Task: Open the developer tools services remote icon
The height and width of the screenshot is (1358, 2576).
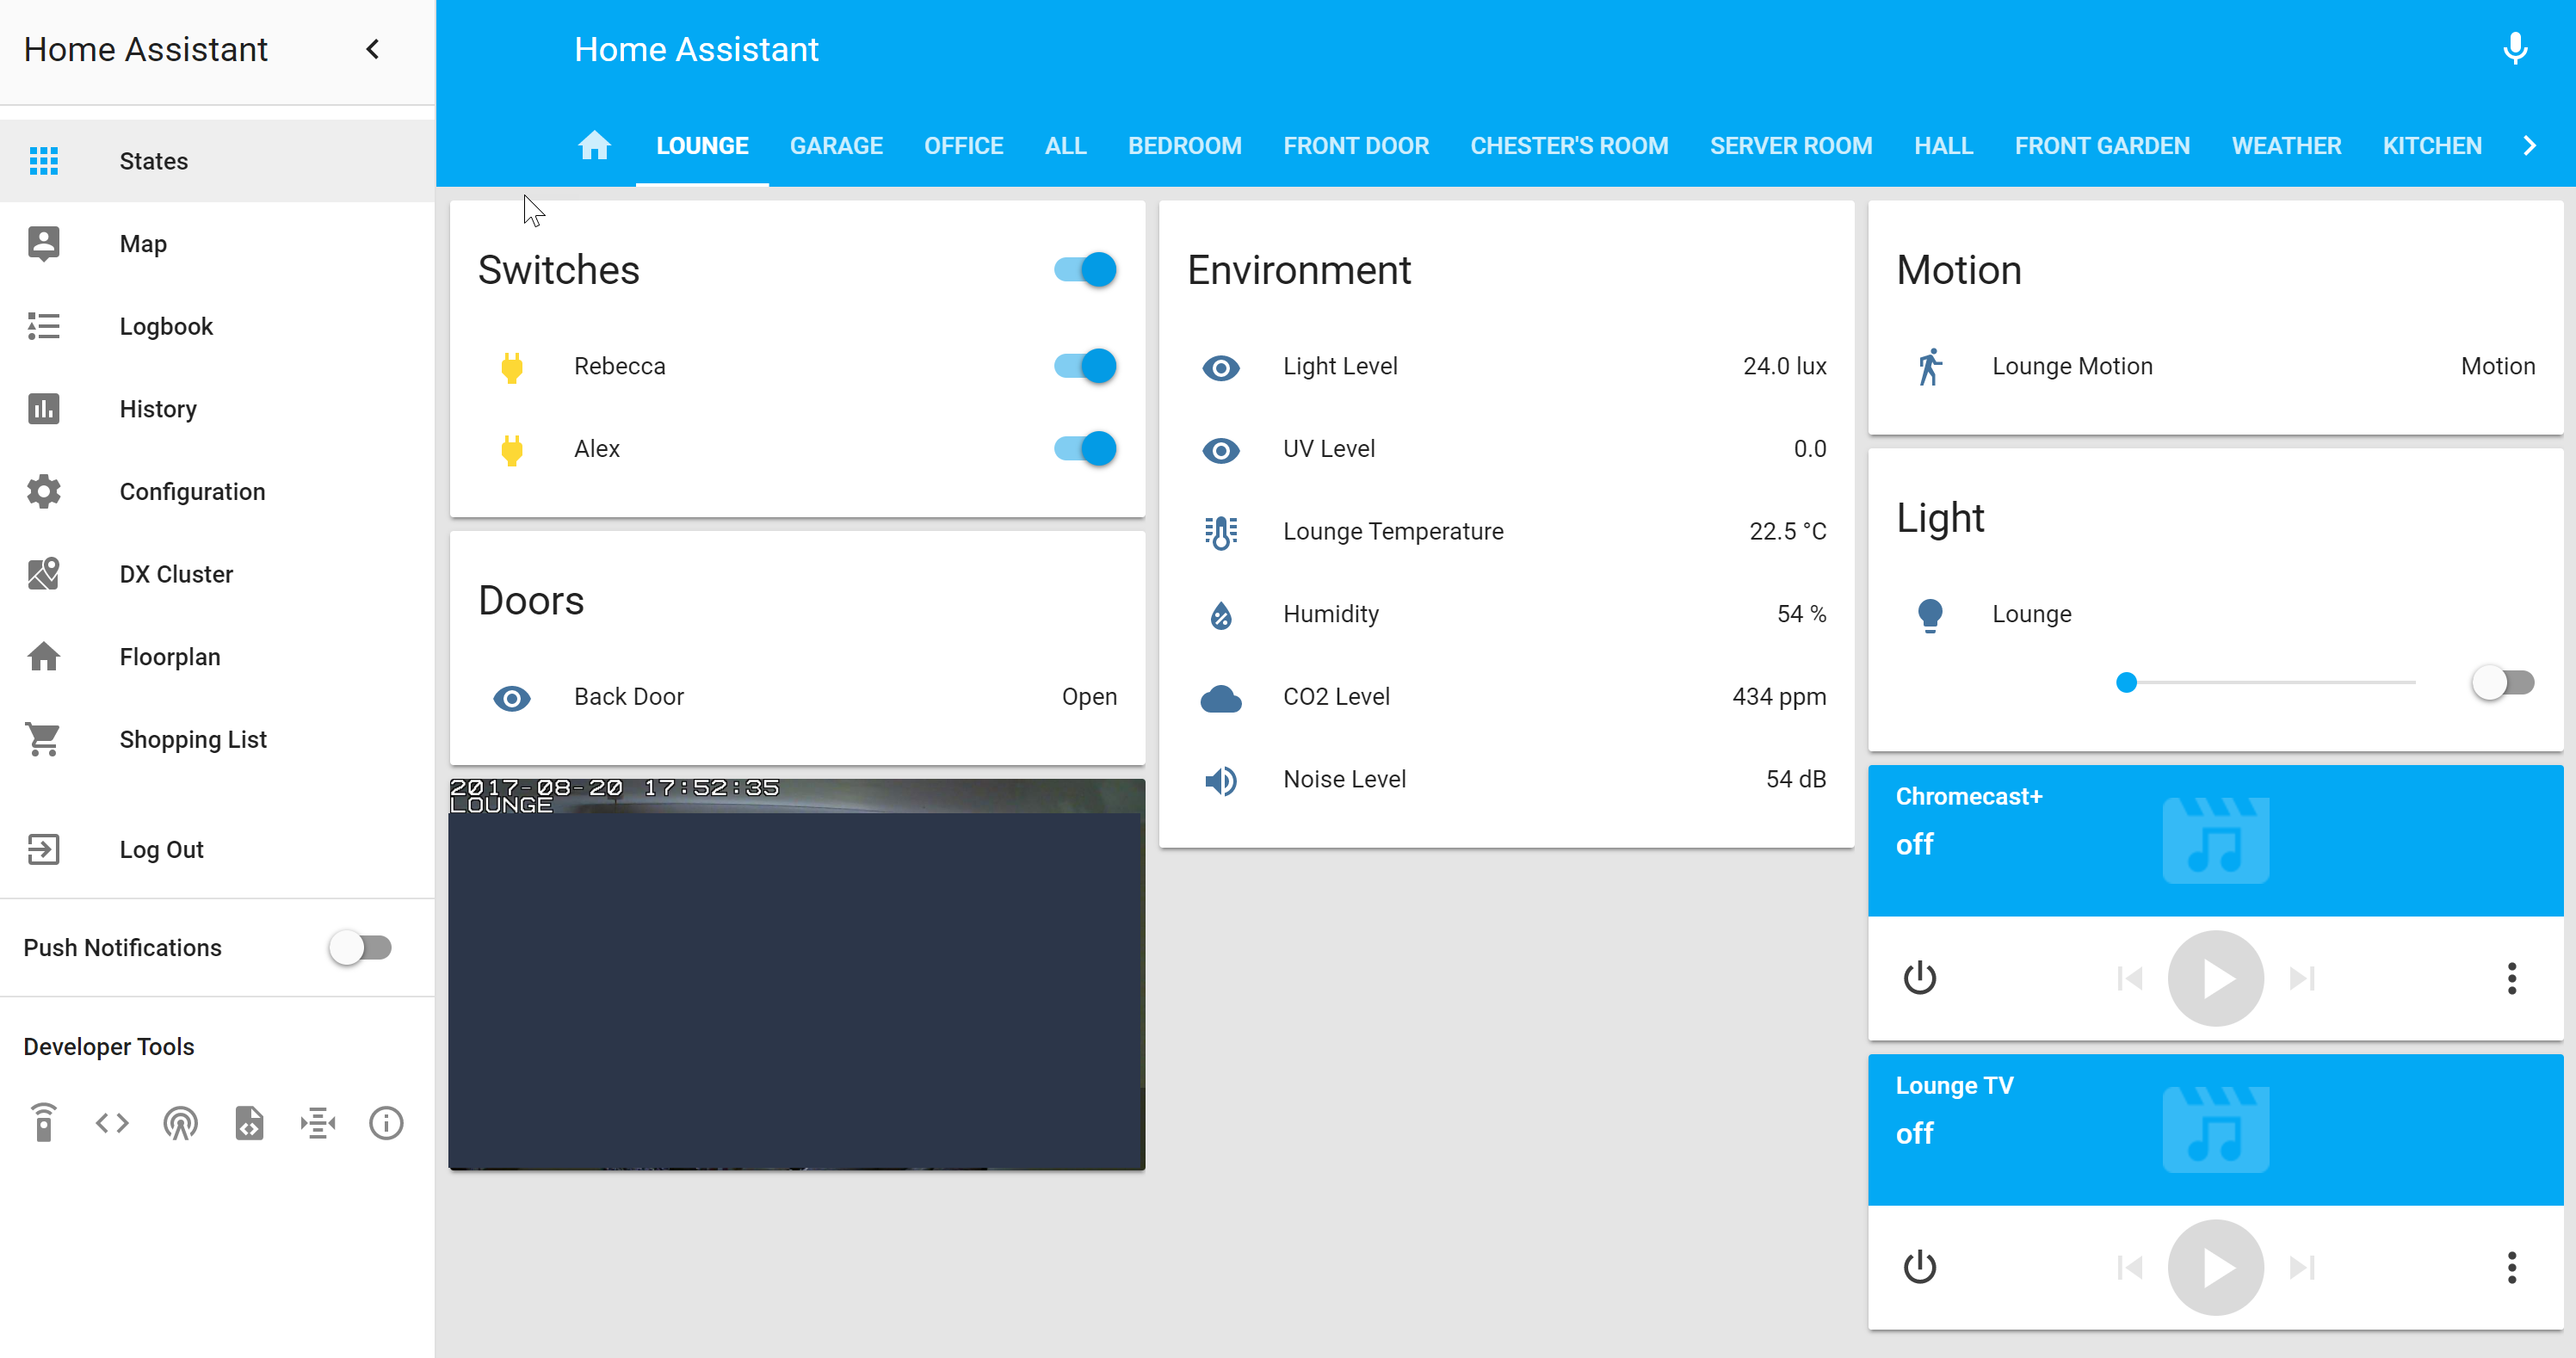Action: [44, 1123]
